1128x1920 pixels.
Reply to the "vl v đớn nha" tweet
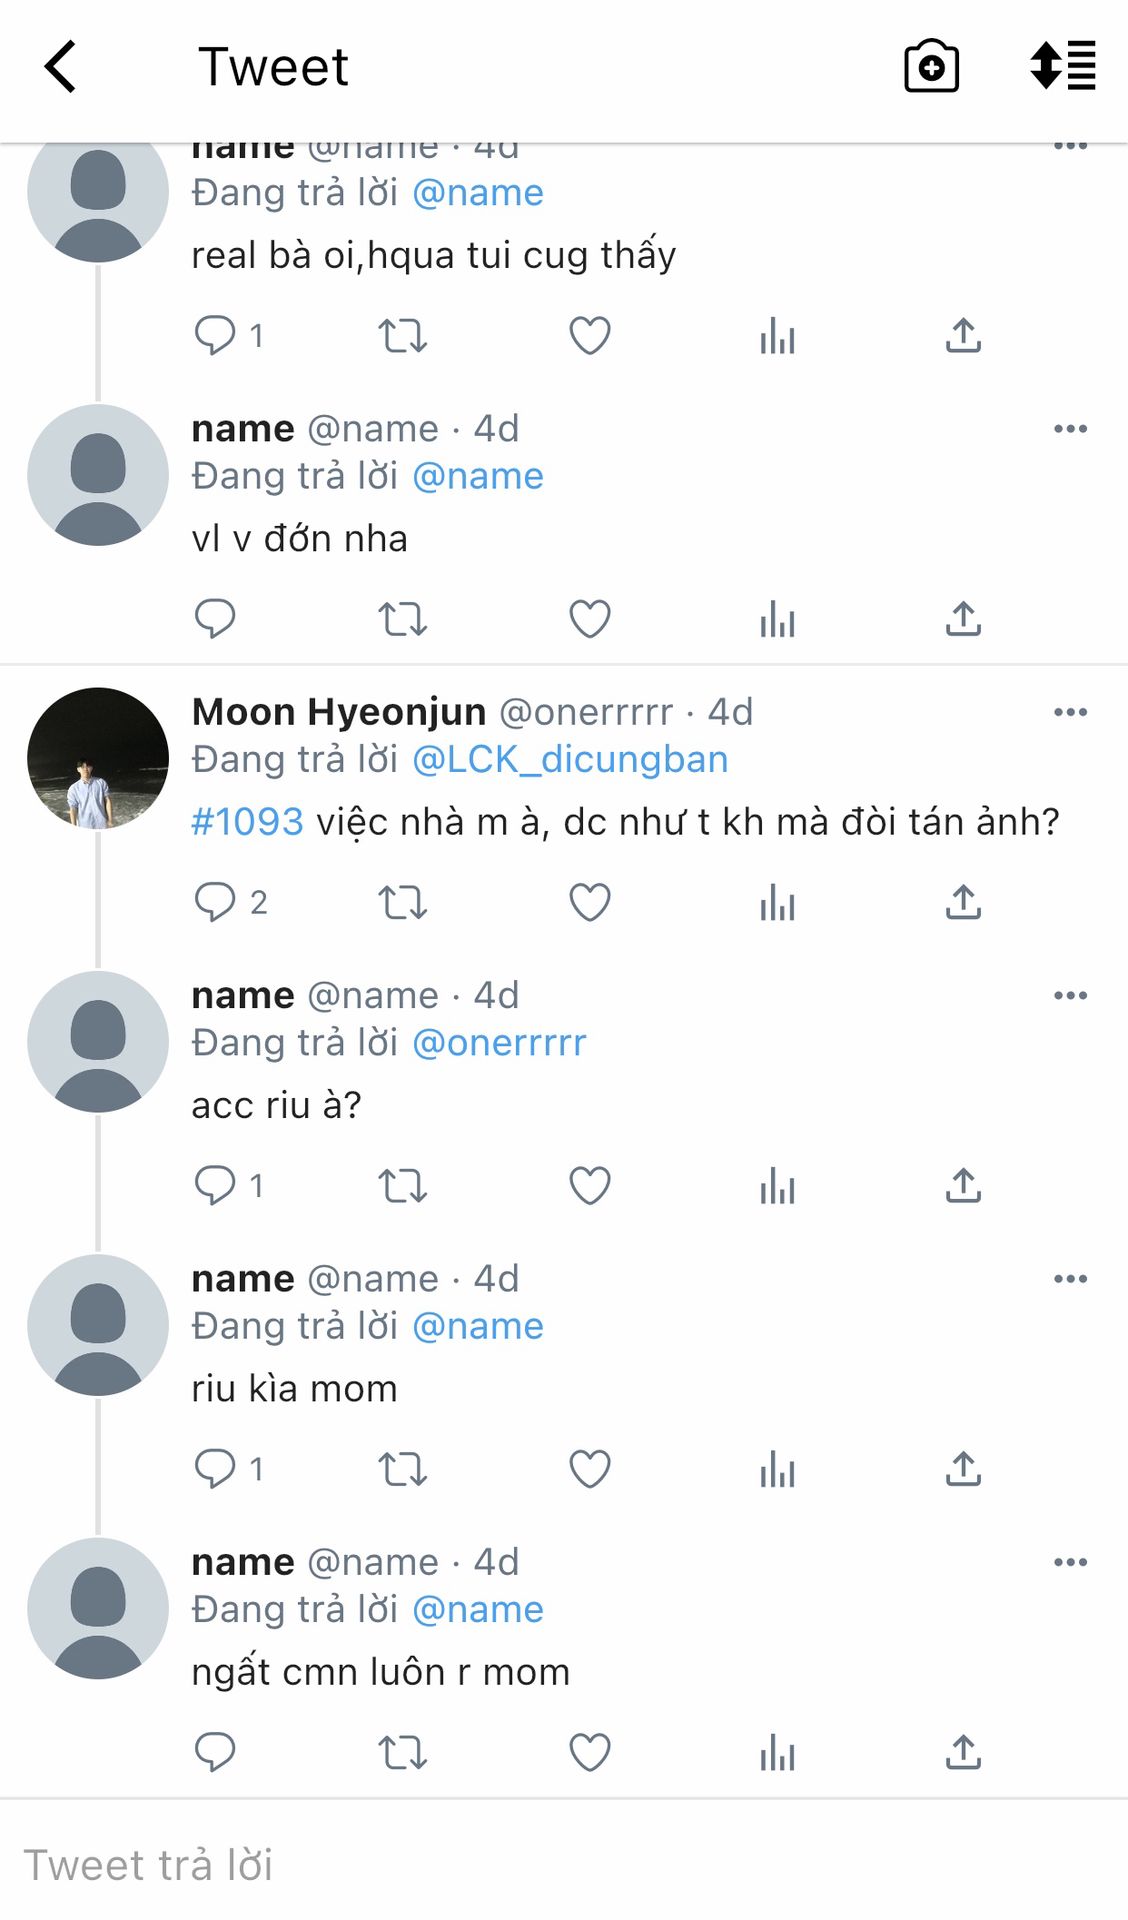coord(215,619)
